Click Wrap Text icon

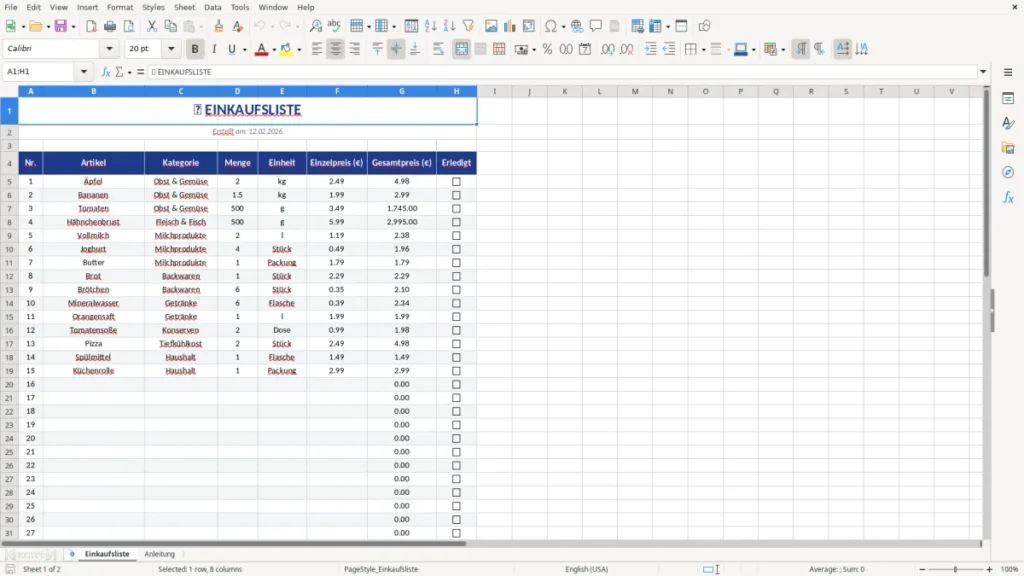tap(438, 49)
